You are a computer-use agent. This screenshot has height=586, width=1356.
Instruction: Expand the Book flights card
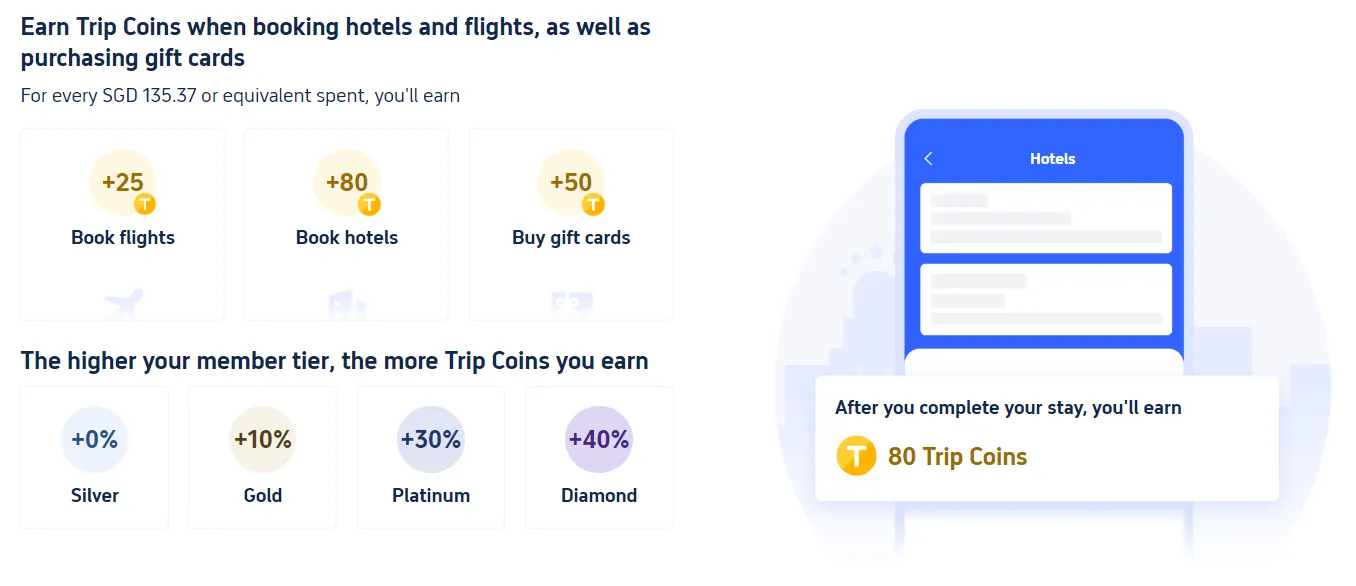(x=122, y=223)
